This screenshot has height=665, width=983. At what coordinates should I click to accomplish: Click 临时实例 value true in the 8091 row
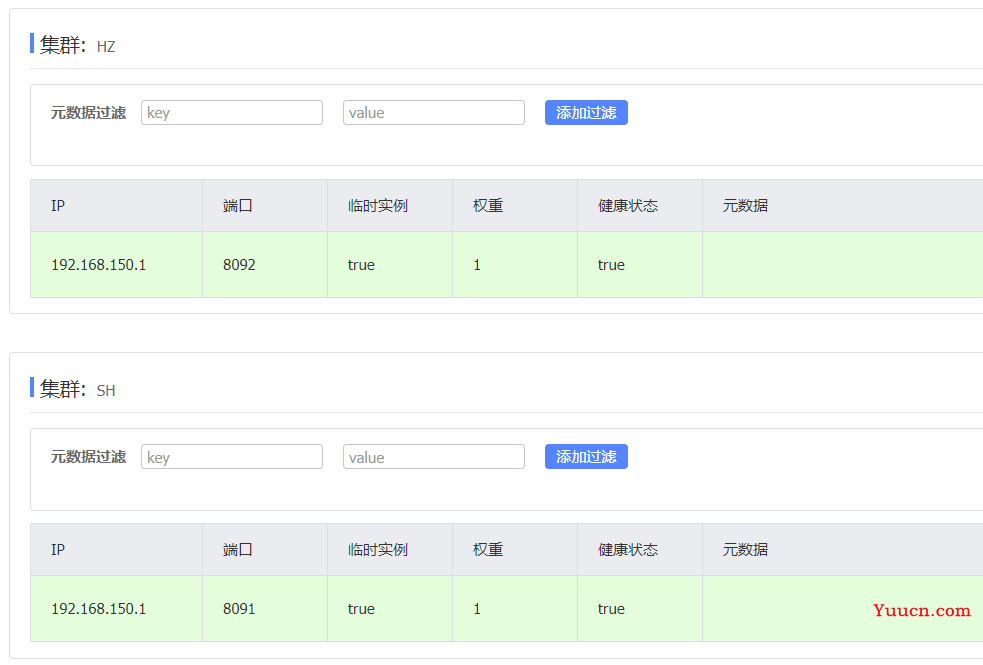[361, 609]
